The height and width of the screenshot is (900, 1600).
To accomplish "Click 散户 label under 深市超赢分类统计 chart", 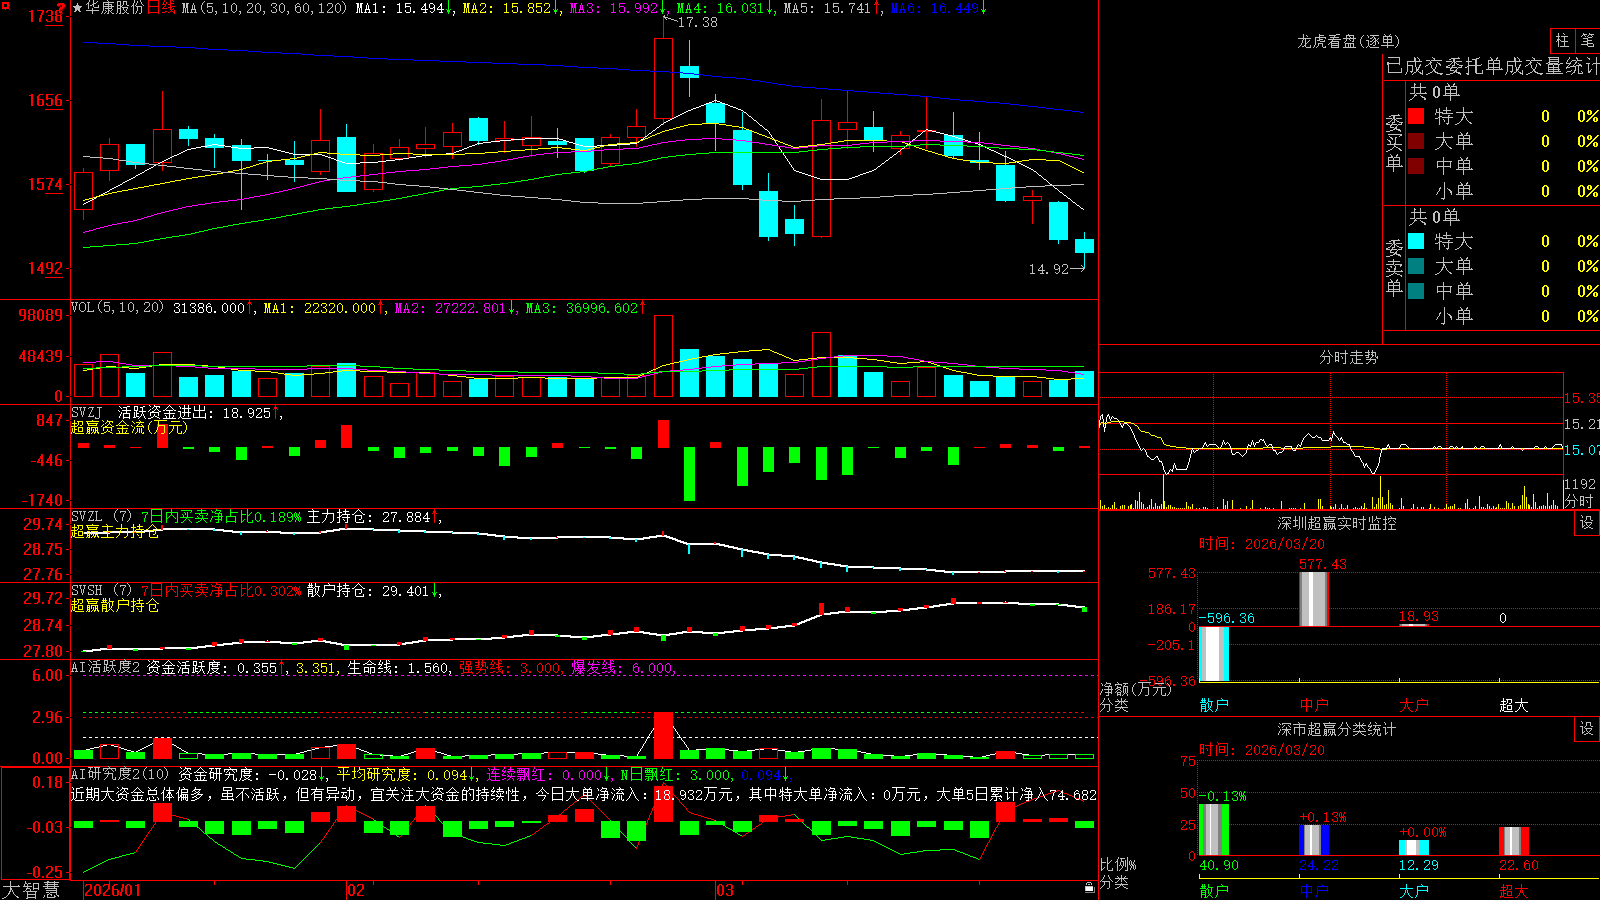I will pyautogui.click(x=1214, y=890).
